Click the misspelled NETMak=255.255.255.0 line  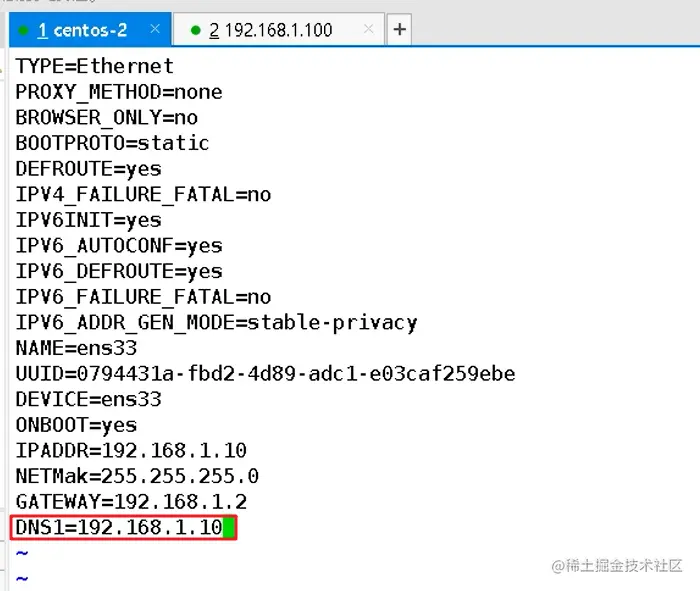click(136, 476)
